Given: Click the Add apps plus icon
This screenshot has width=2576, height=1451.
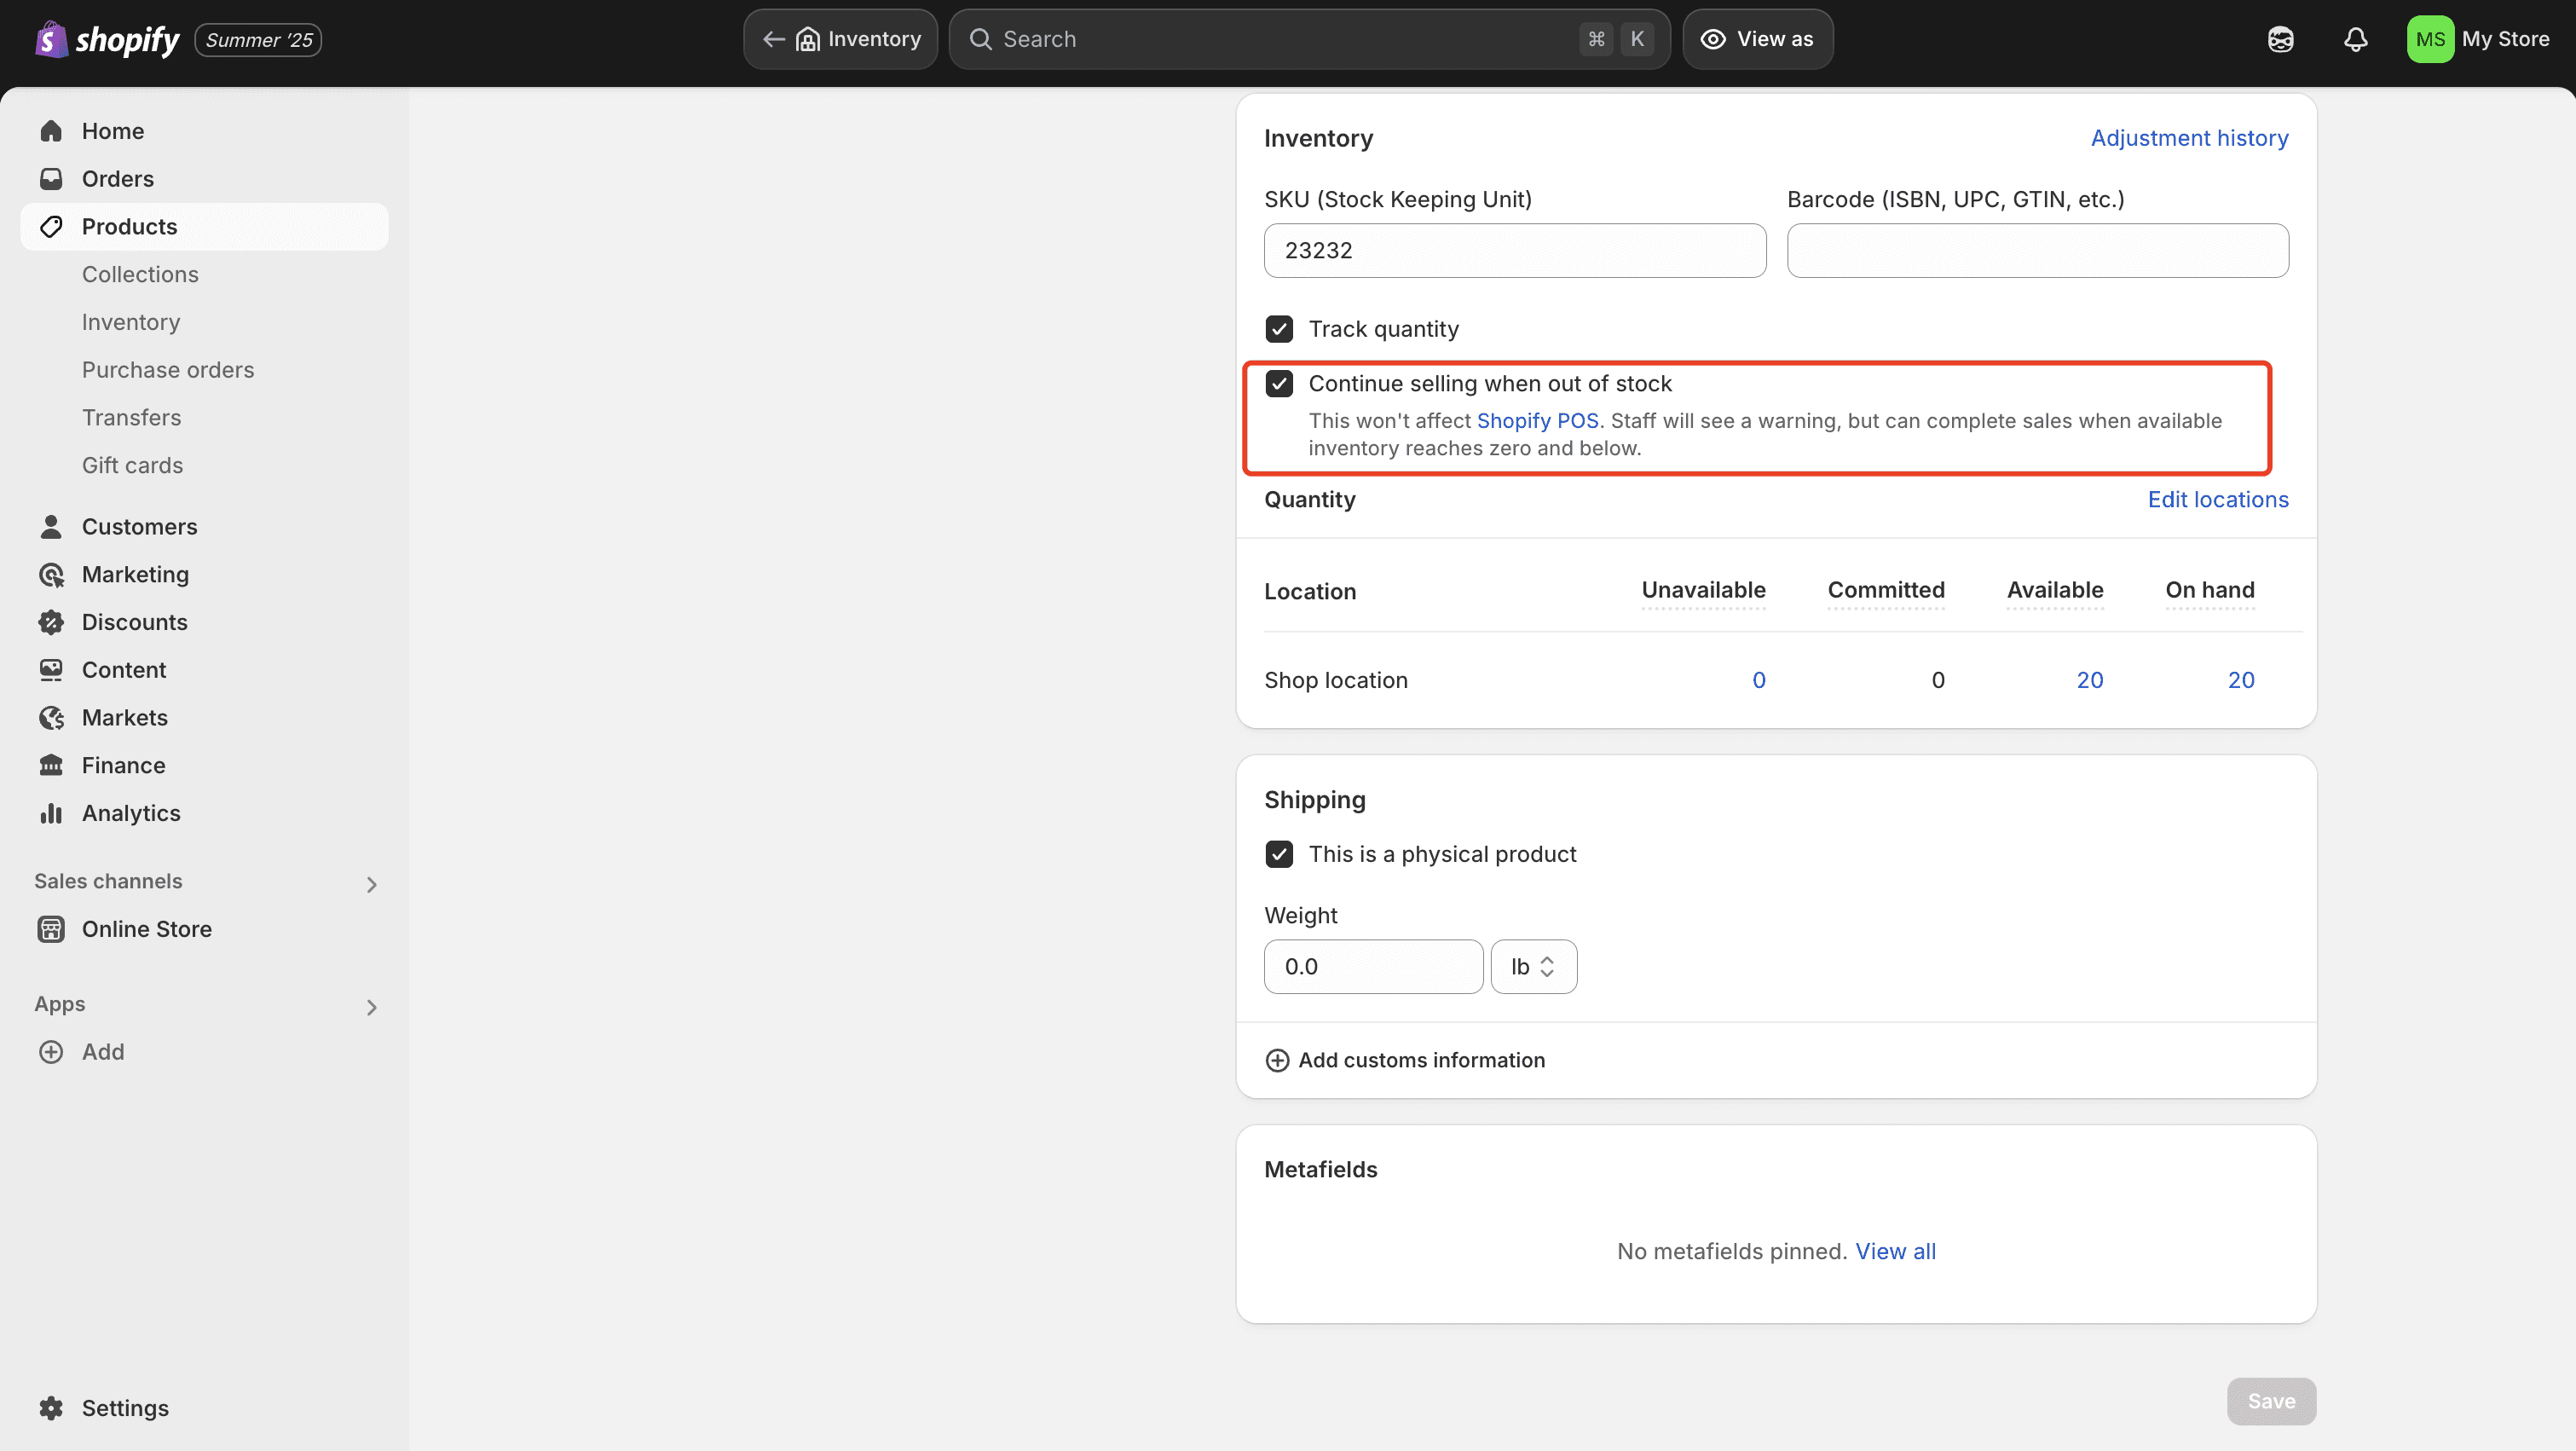Looking at the screenshot, I should [x=51, y=1051].
